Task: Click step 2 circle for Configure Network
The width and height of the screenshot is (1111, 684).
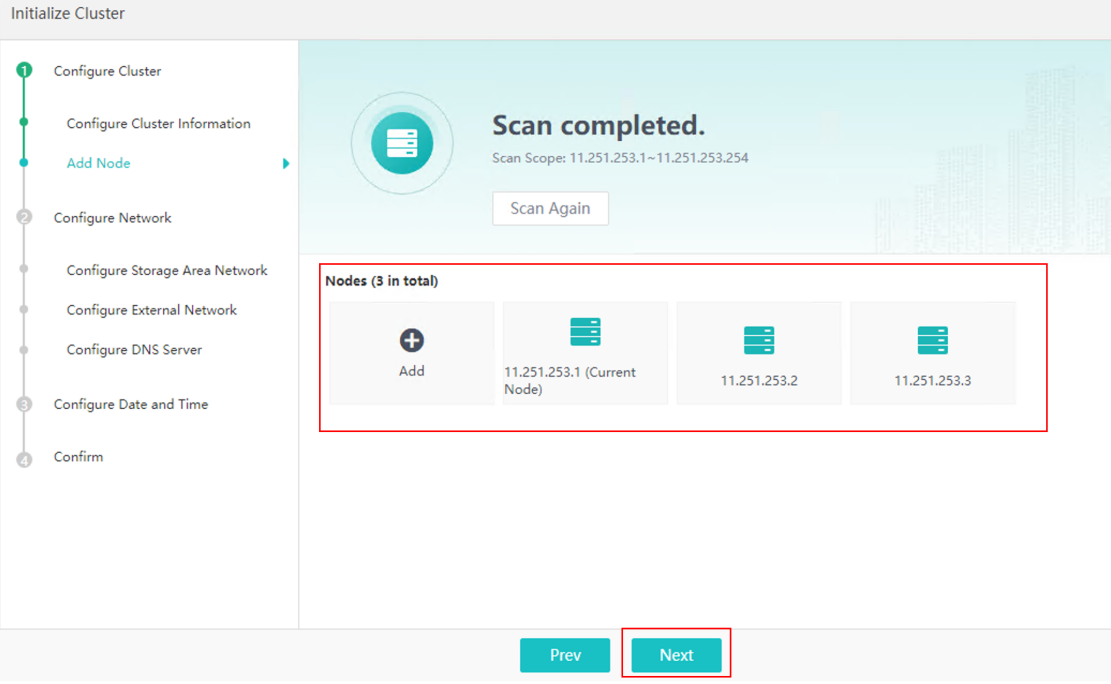Action: [24, 218]
